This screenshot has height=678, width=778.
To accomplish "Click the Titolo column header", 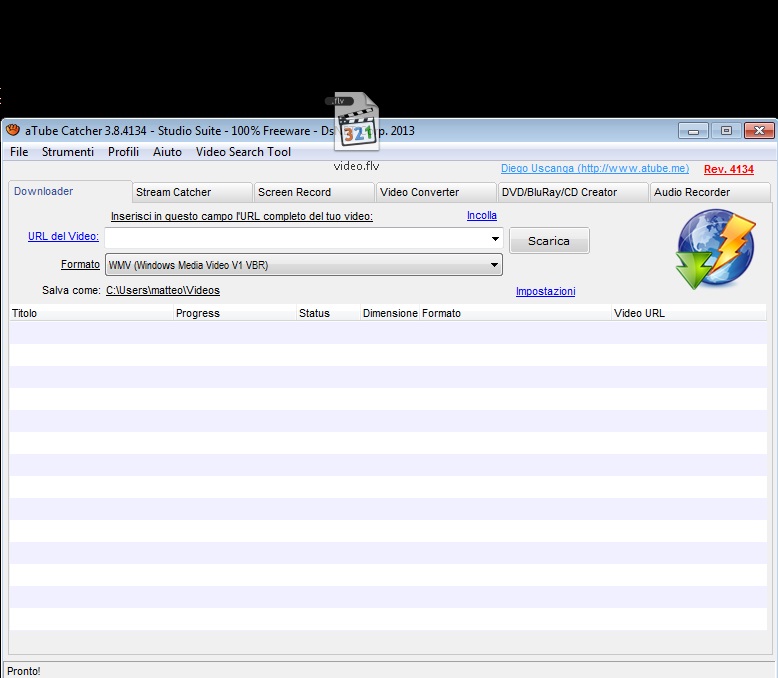I will click(x=91, y=313).
